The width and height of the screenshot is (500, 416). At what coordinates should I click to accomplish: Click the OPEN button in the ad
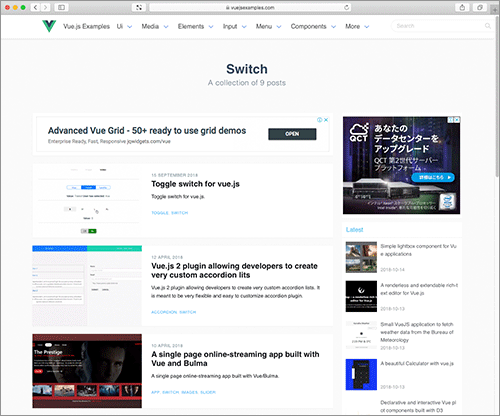point(292,134)
